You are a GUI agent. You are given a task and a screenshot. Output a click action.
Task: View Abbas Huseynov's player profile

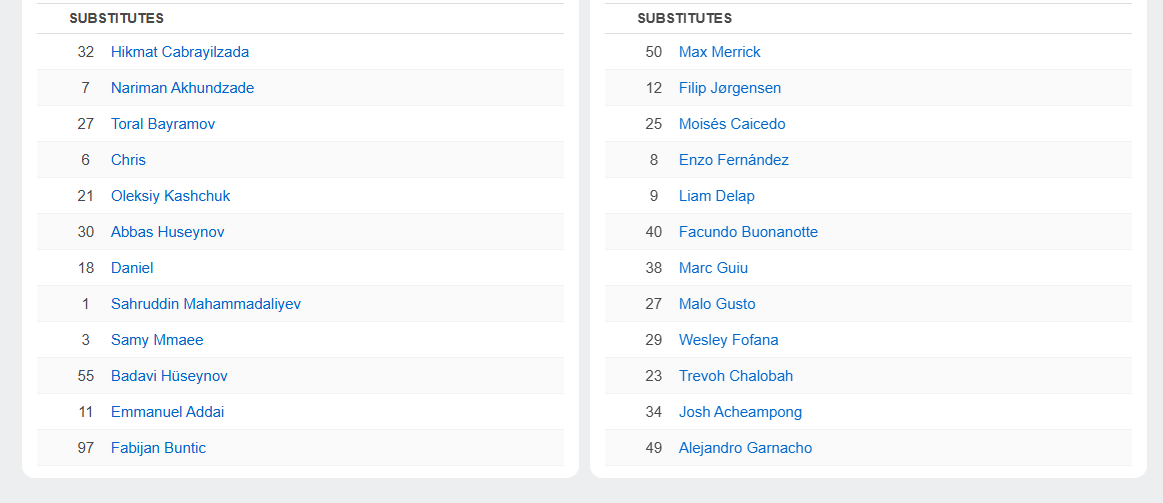[x=167, y=232]
